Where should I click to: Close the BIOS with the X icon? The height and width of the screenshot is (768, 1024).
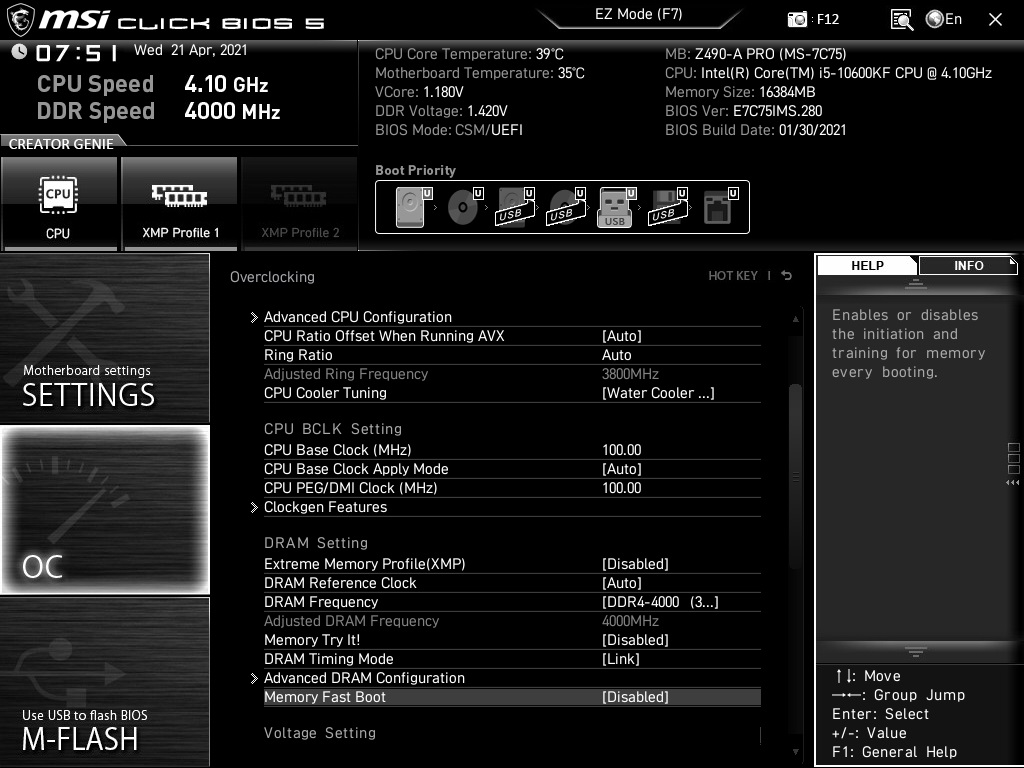pos(995,20)
